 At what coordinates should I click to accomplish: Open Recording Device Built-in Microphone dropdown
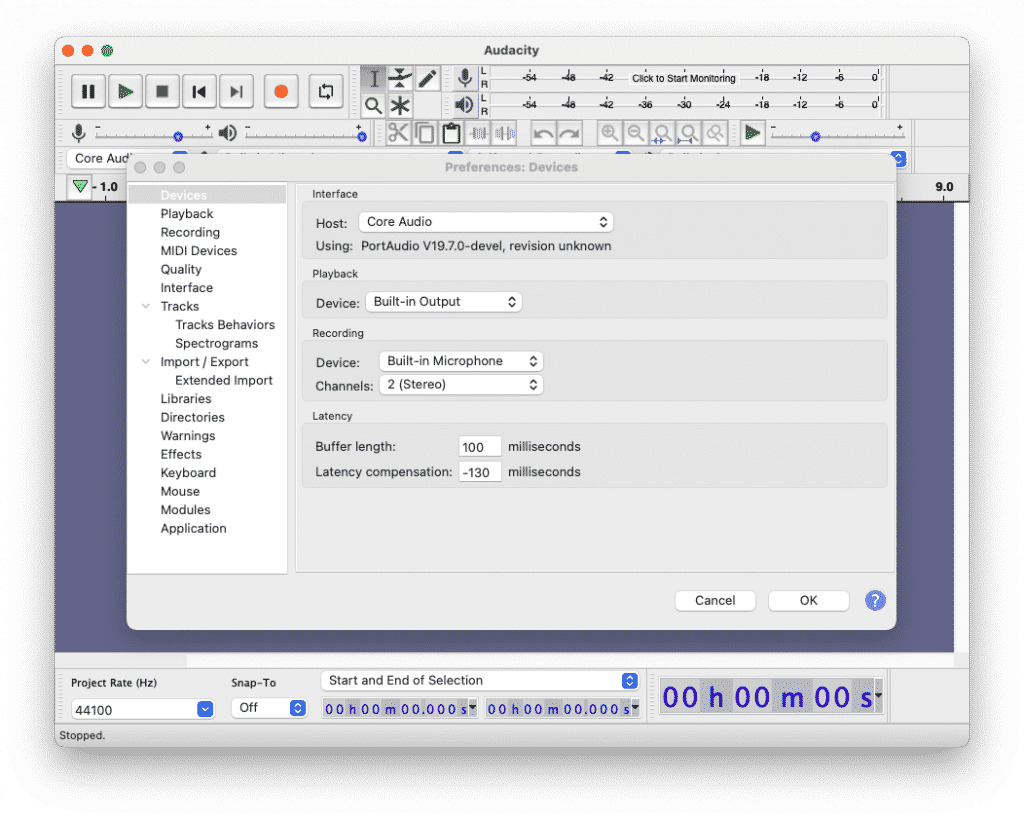(x=461, y=361)
